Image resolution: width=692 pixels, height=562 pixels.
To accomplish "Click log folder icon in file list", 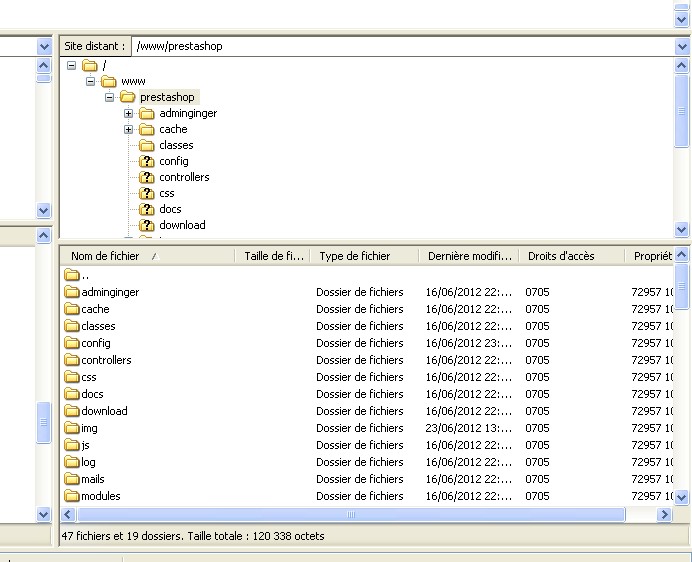I will tap(71, 462).
